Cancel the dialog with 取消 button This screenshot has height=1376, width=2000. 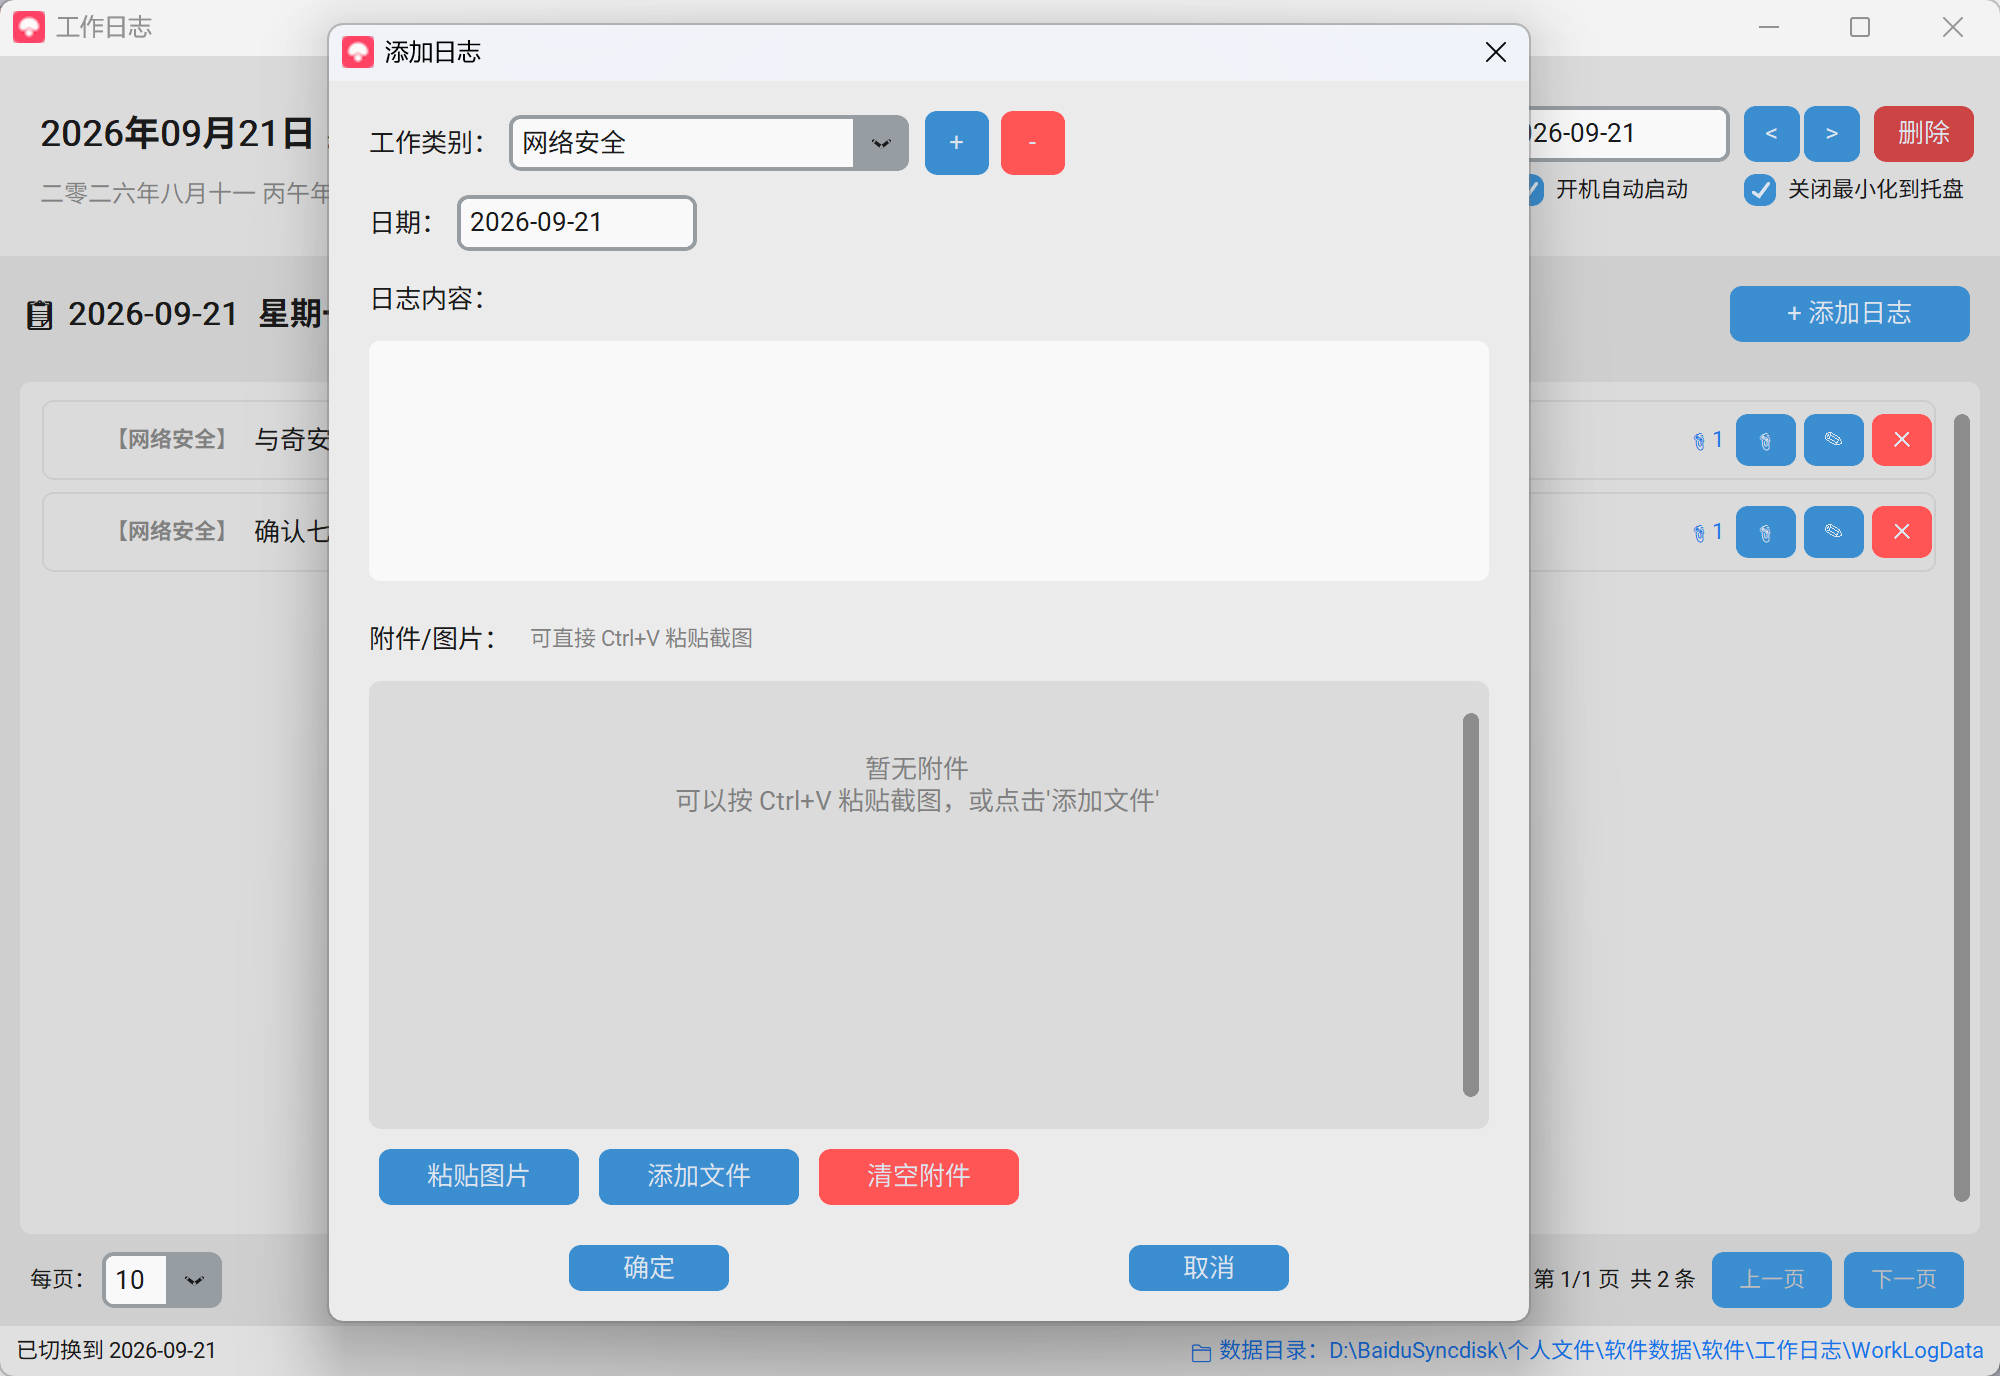[x=1208, y=1267]
